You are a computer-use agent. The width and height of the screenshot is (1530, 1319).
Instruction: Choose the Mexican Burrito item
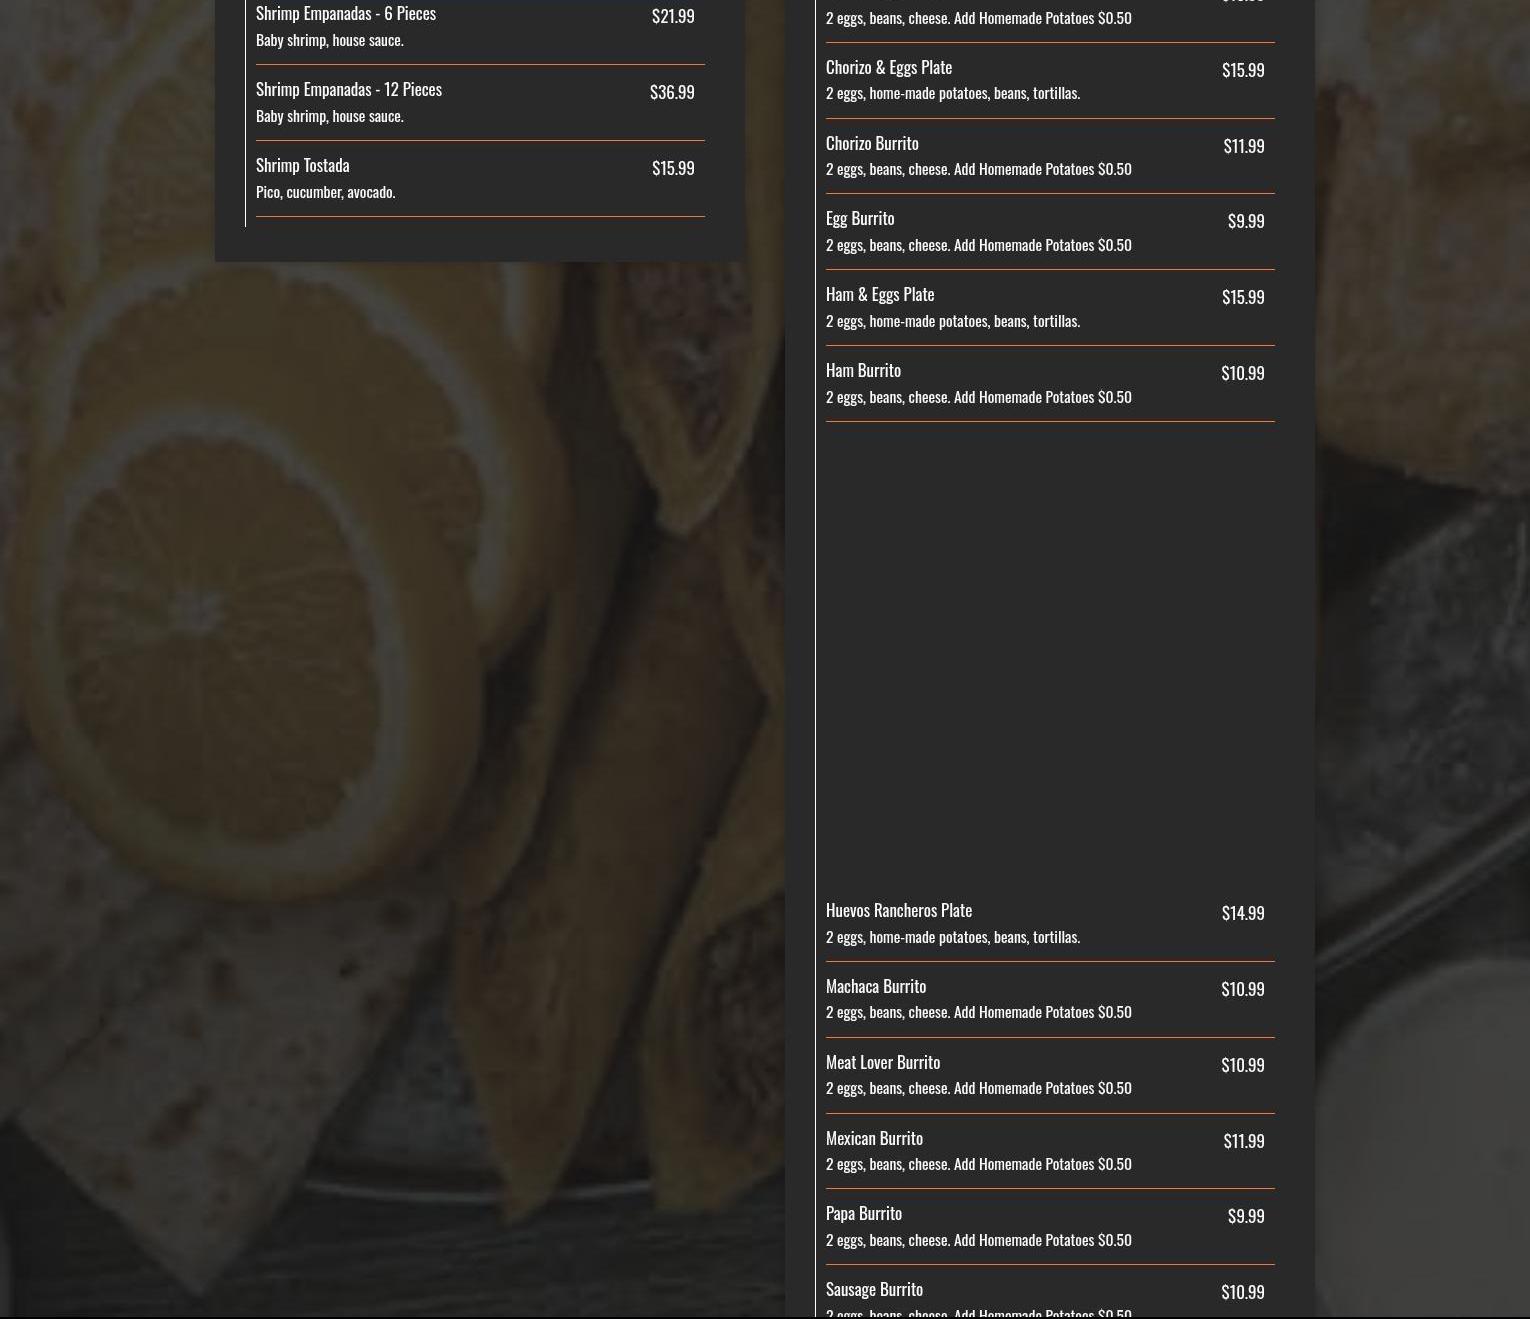(874, 1139)
